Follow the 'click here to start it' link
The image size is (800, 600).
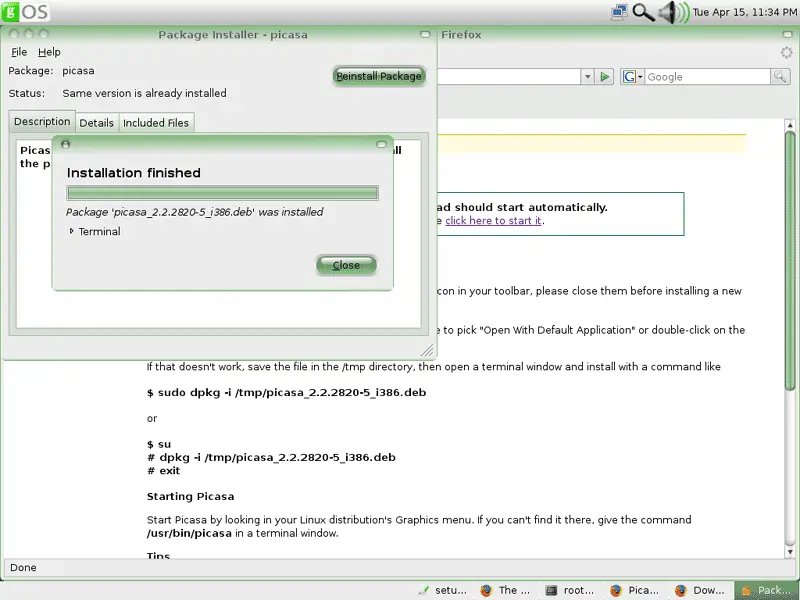point(493,220)
